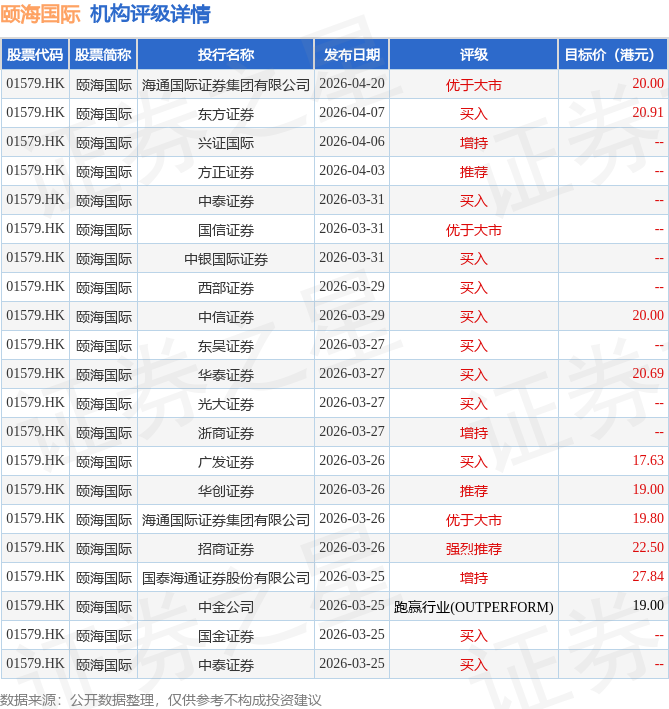Select the 中银国际证券 broker cell
Image resolution: width=669 pixels, height=709 pixels.
click(226, 258)
